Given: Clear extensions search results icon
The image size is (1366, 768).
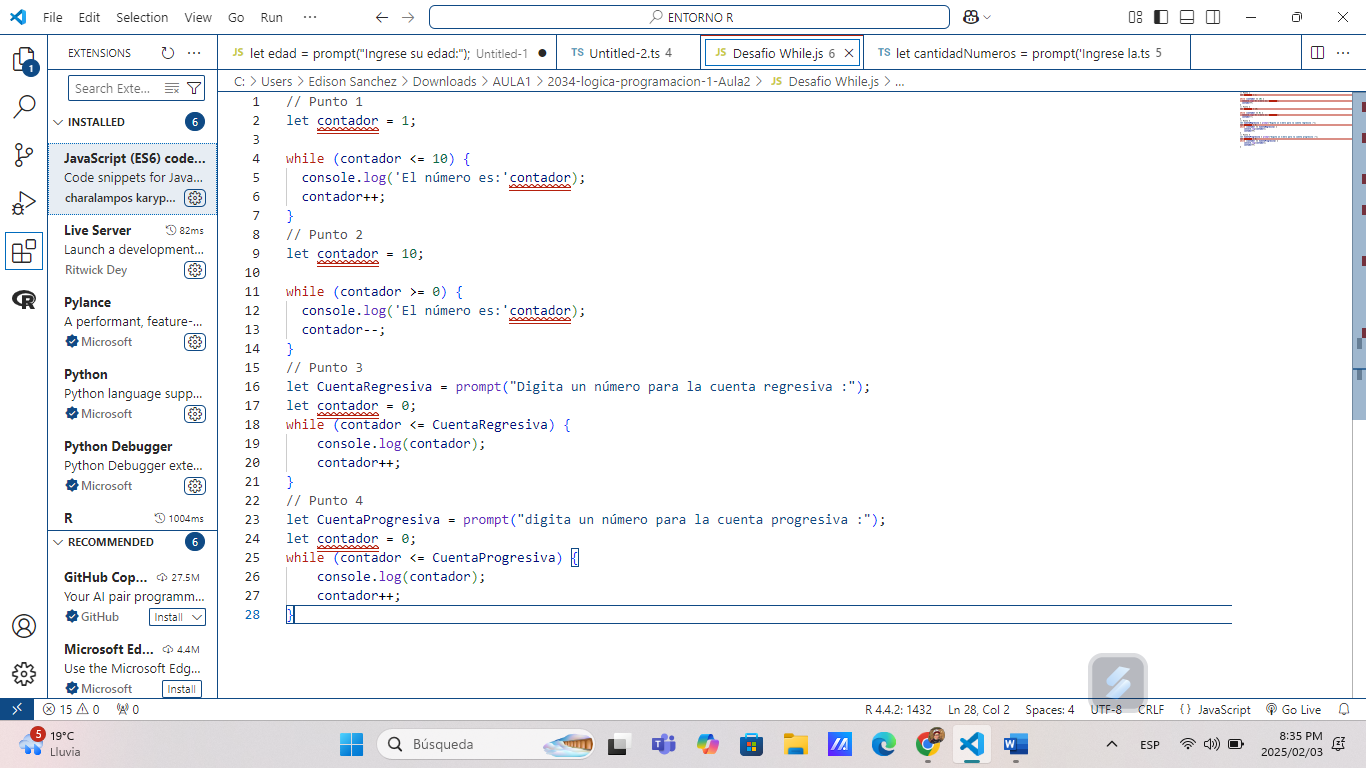Looking at the screenshot, I should (x=171, y=88).
